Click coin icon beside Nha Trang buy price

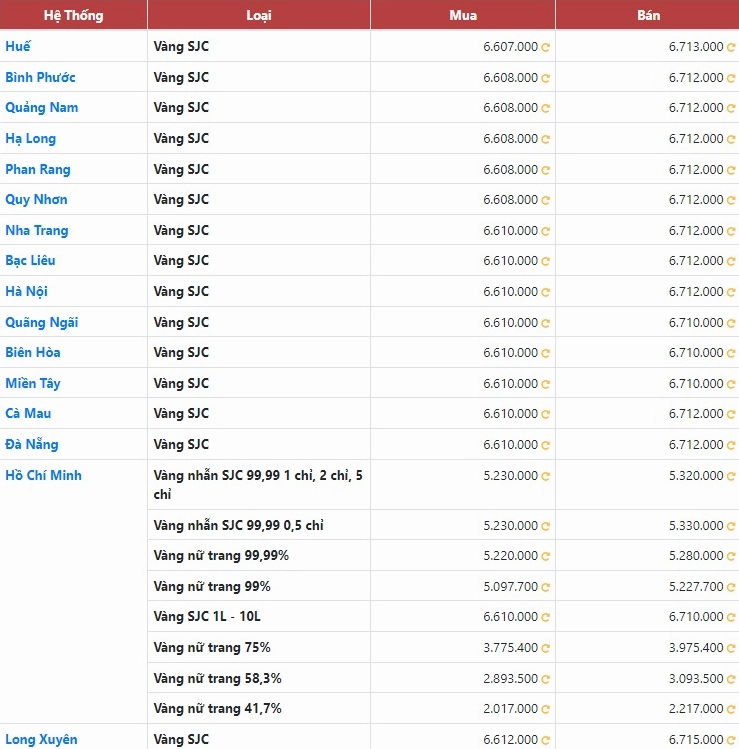click(545, 232)
